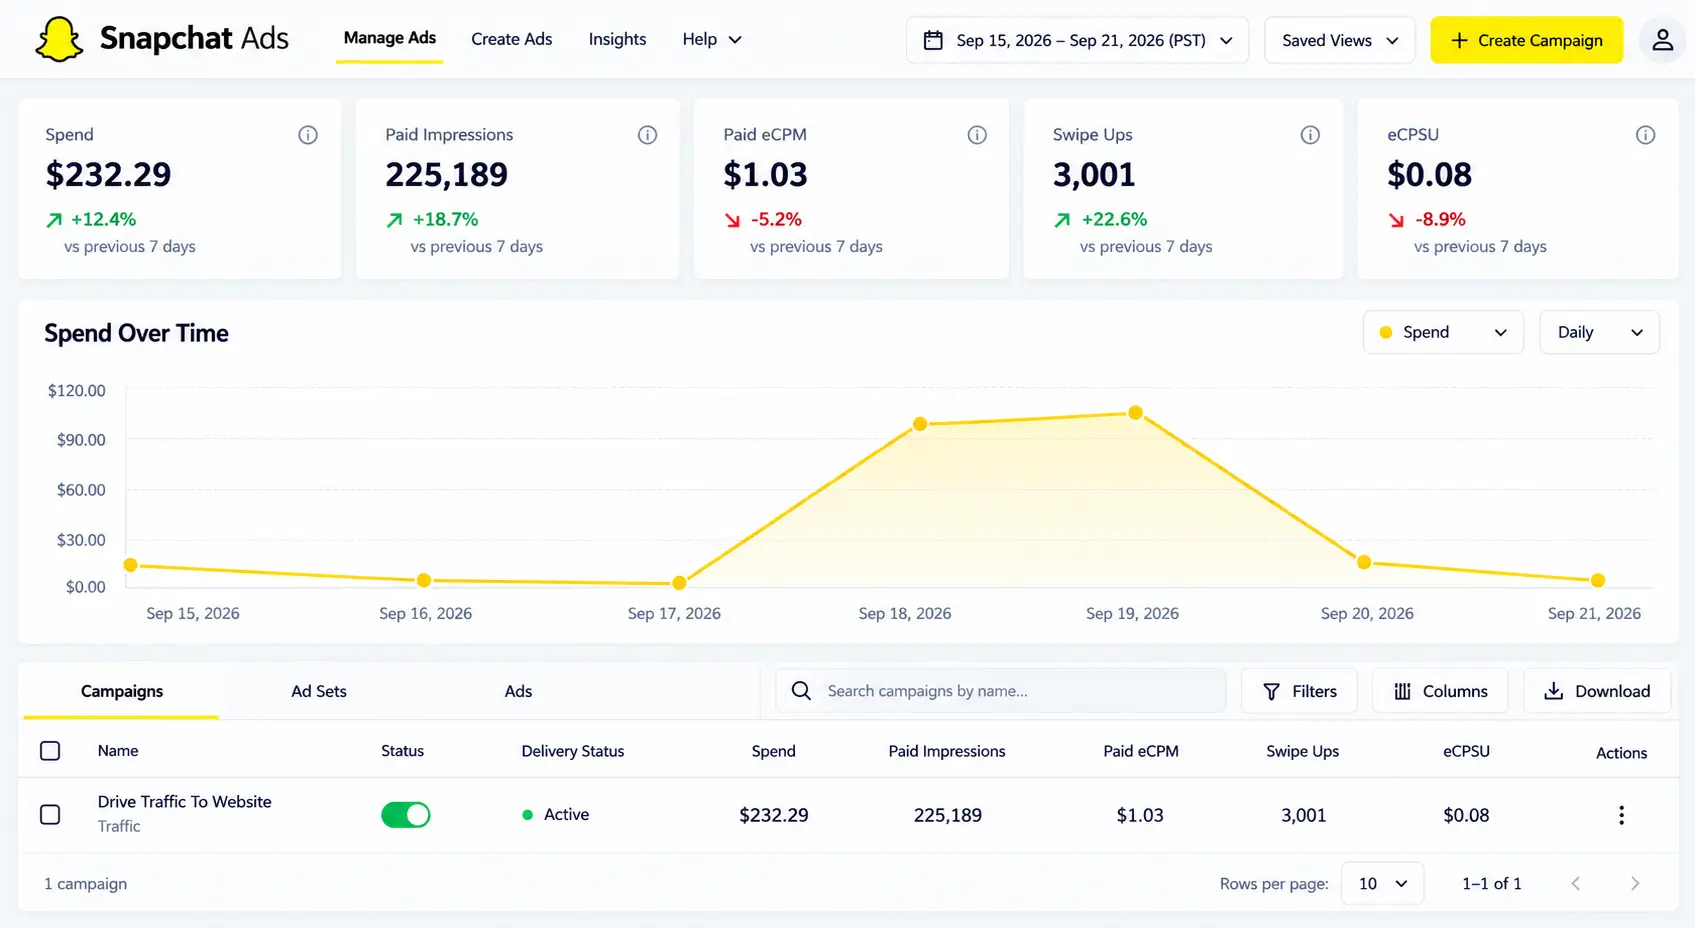Open the date range picker dropdown
The height and width of the screenshot is (928, 1695).
click(x=1078, y=40)
